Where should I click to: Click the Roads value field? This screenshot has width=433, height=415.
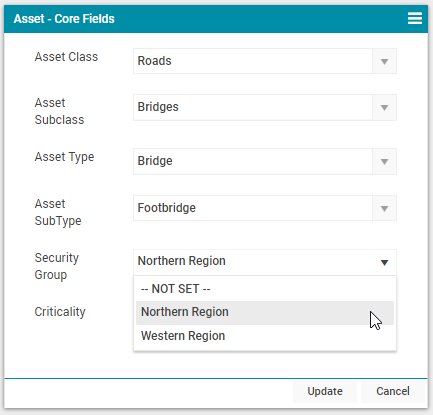[x=253, y=61]
